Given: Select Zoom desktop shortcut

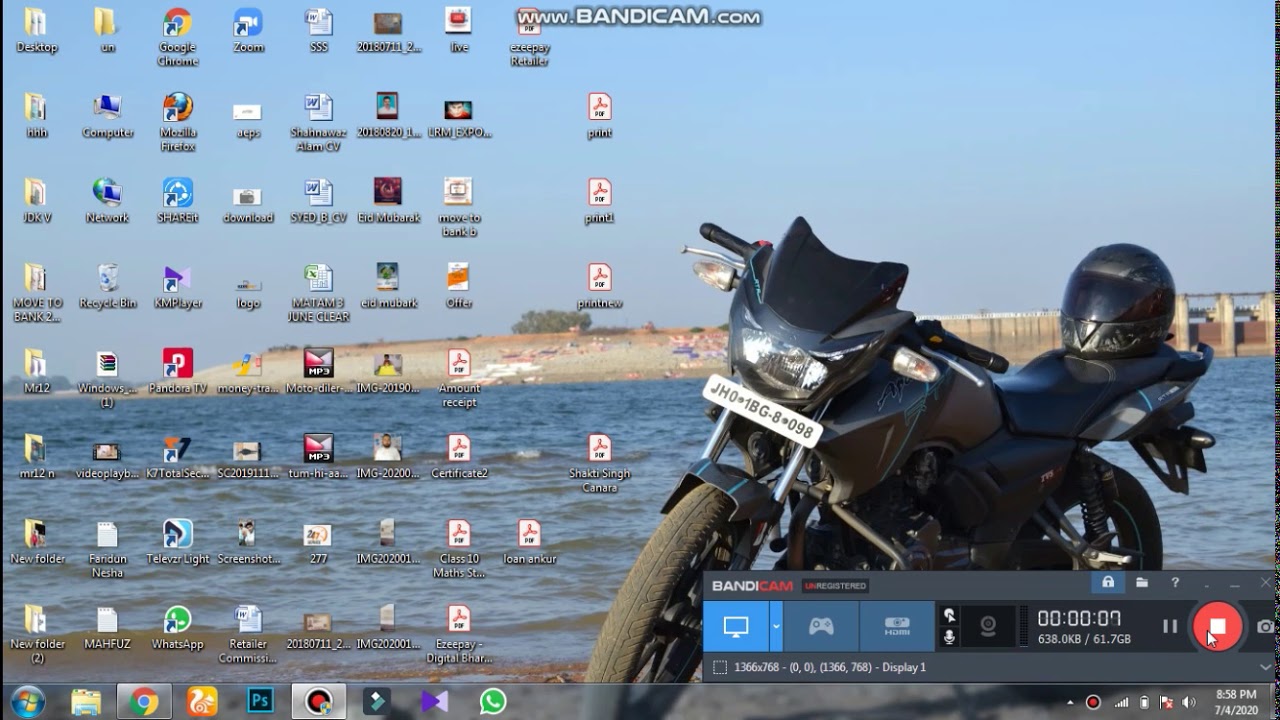Looking at the screenshot, I should (248, 31).
